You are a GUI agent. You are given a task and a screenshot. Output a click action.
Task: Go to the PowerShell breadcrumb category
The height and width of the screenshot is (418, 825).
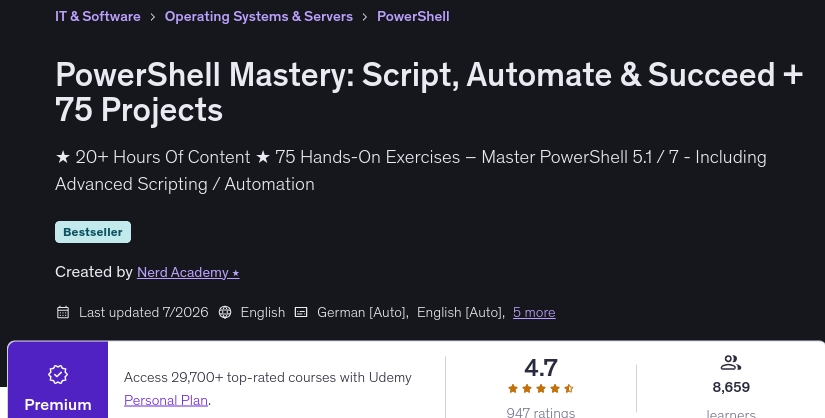pos(413,16)
